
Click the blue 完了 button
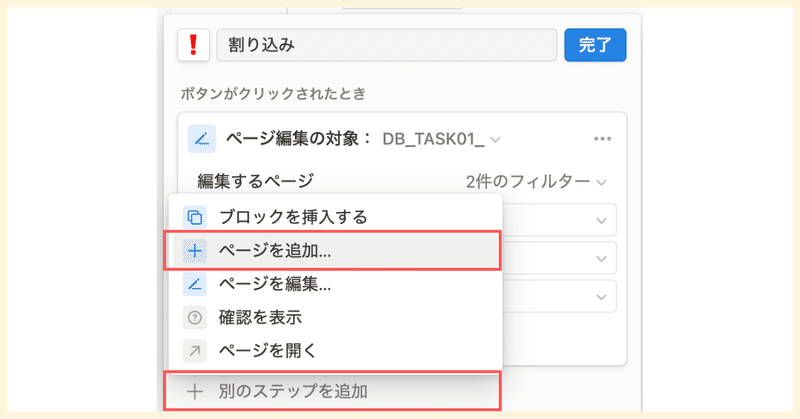pos(595,45)
